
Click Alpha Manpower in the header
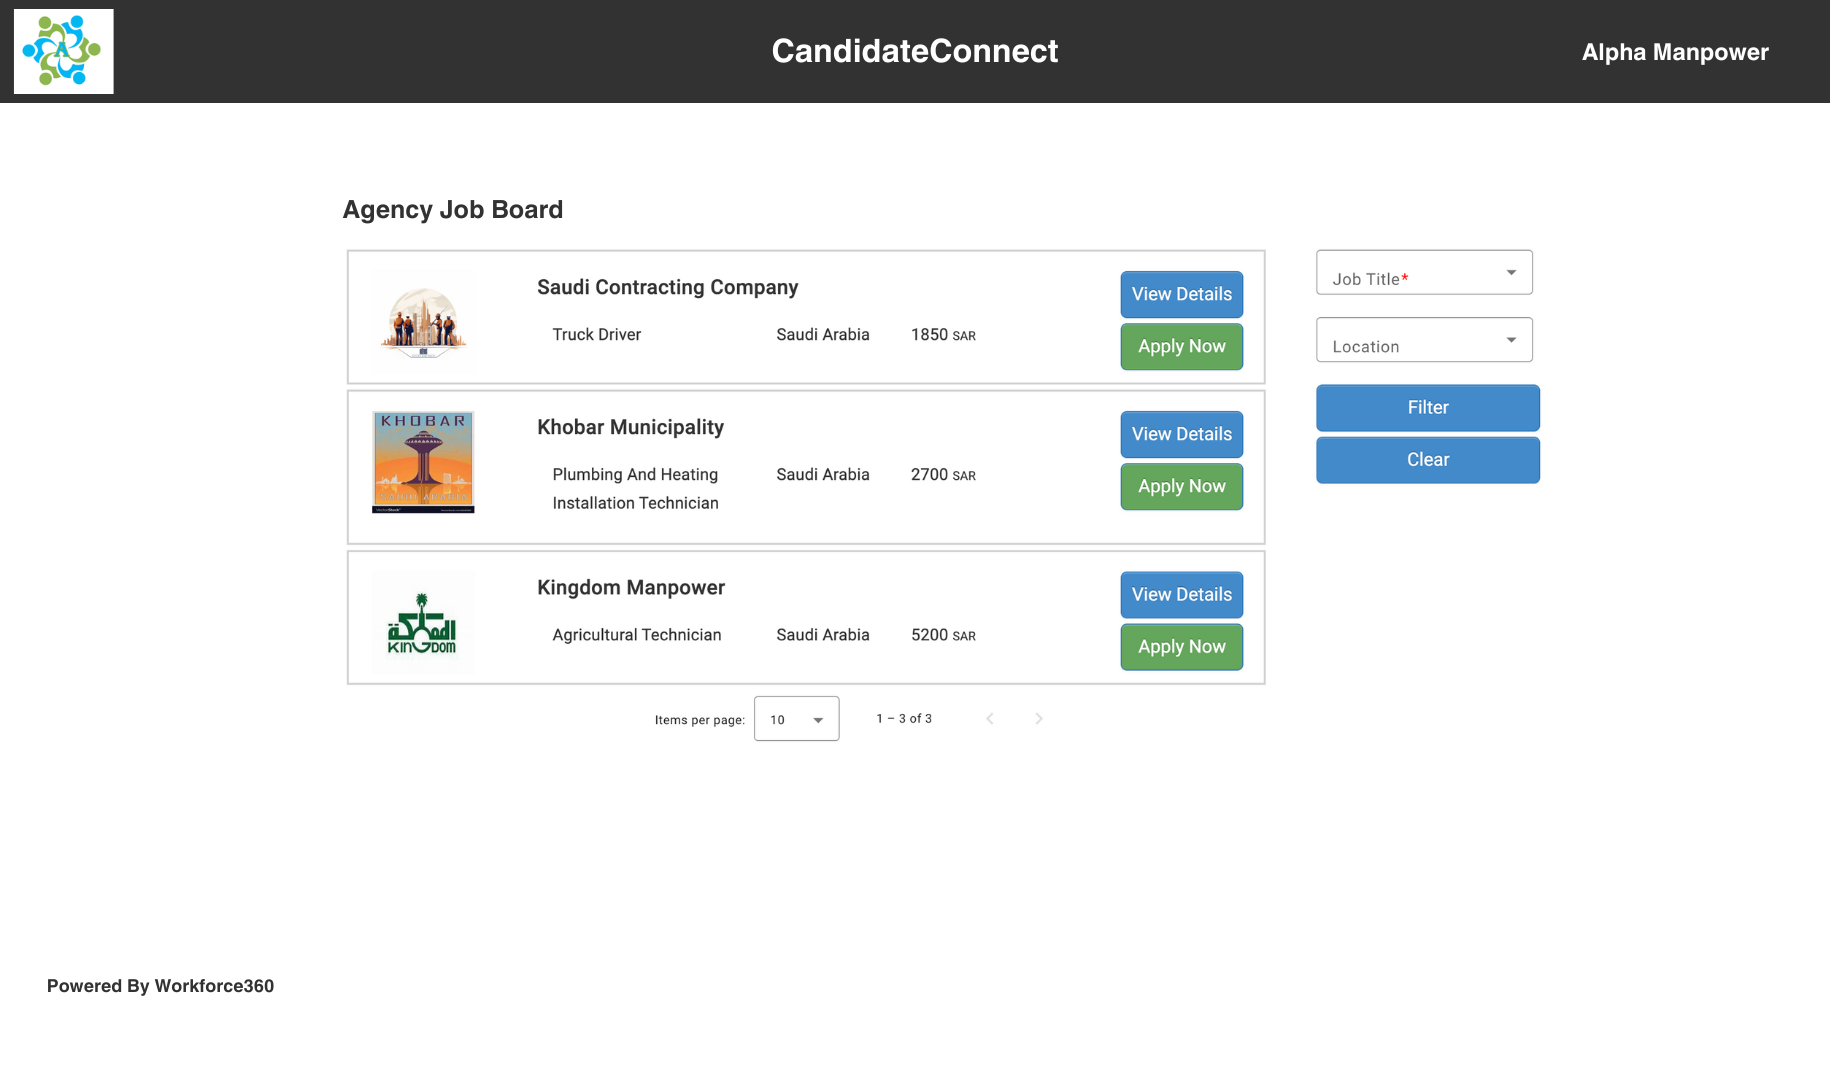click(1674, 51)
